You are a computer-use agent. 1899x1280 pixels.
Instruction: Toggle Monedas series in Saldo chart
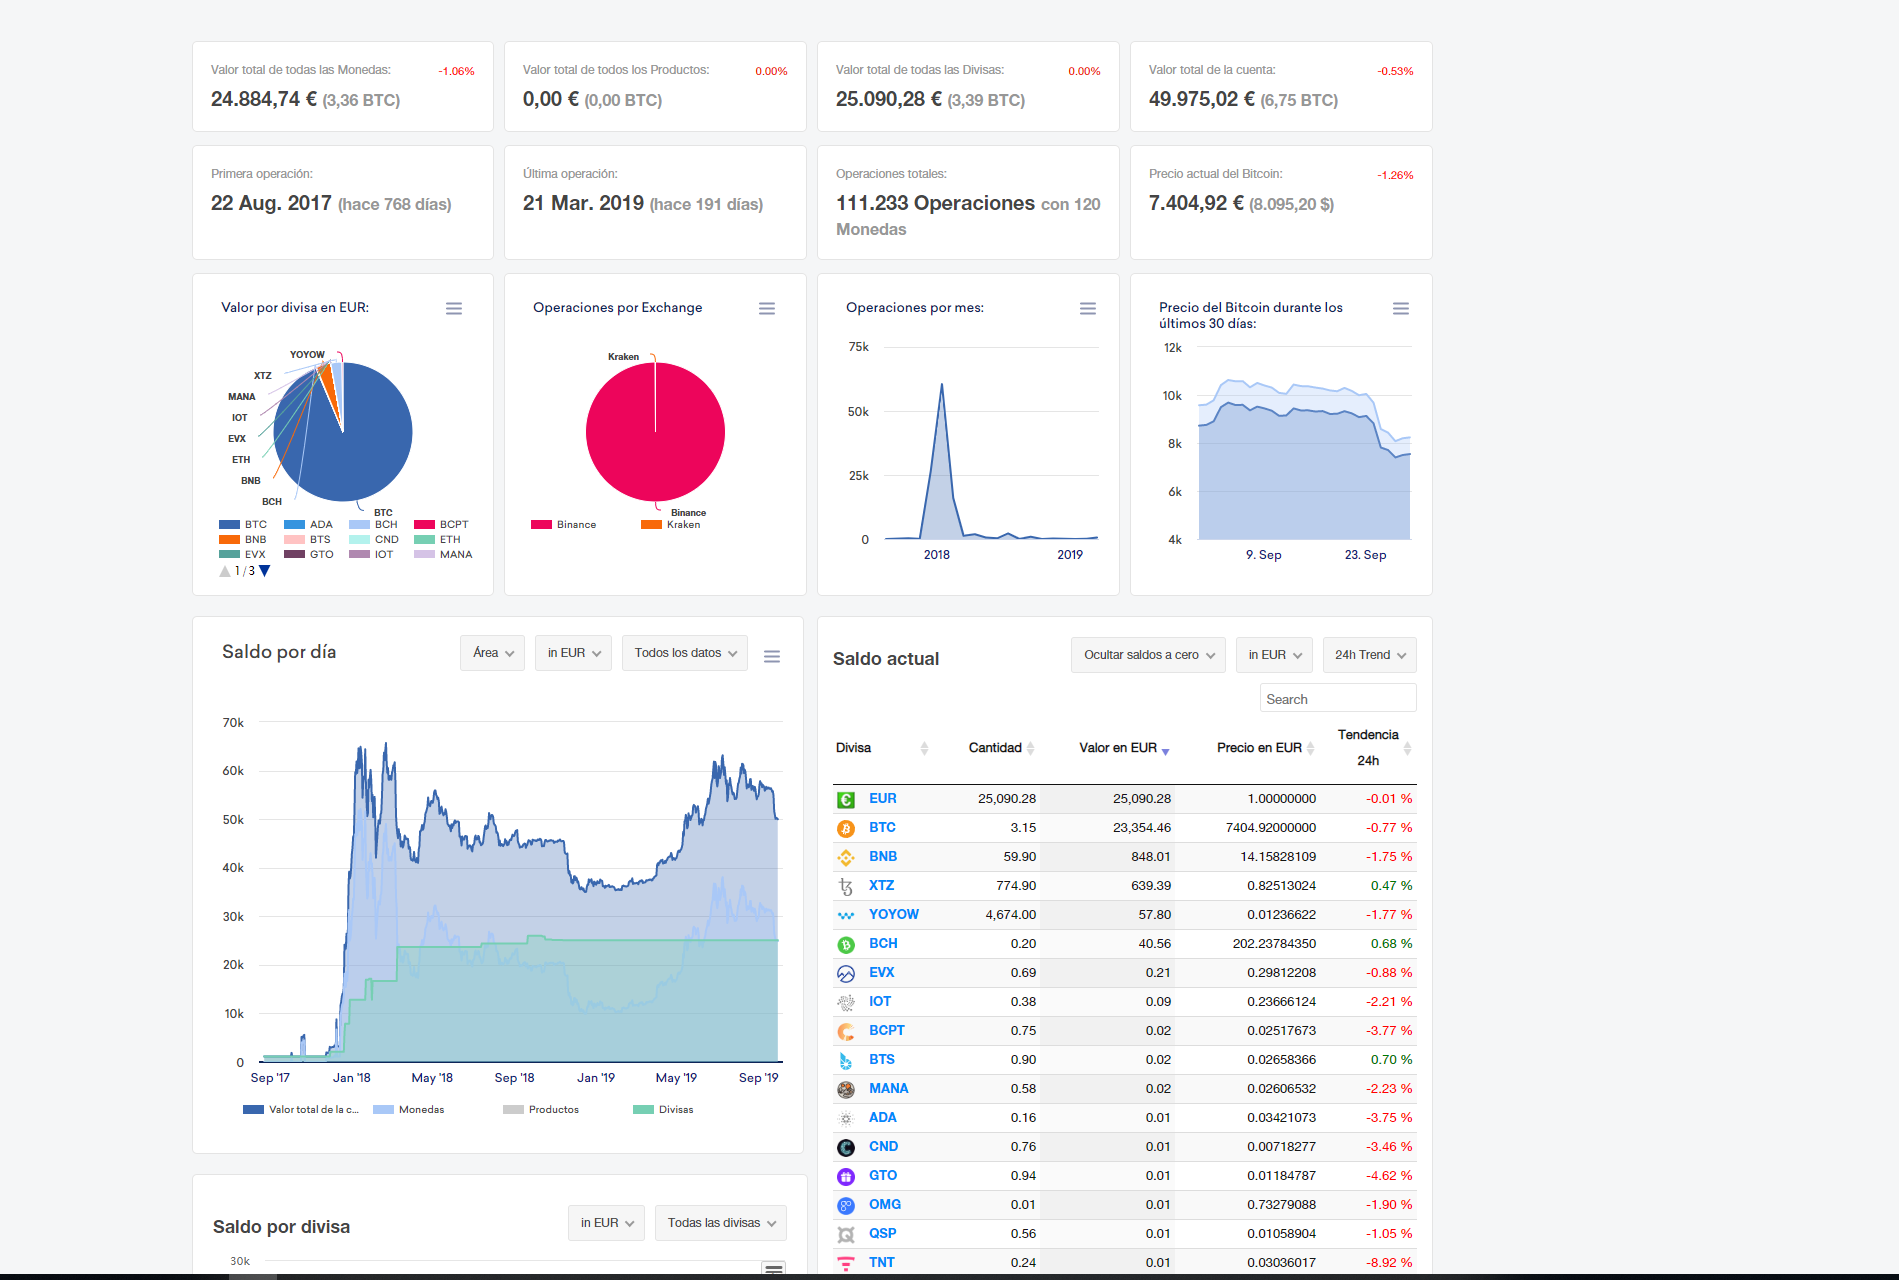(x=408, y=1109)
